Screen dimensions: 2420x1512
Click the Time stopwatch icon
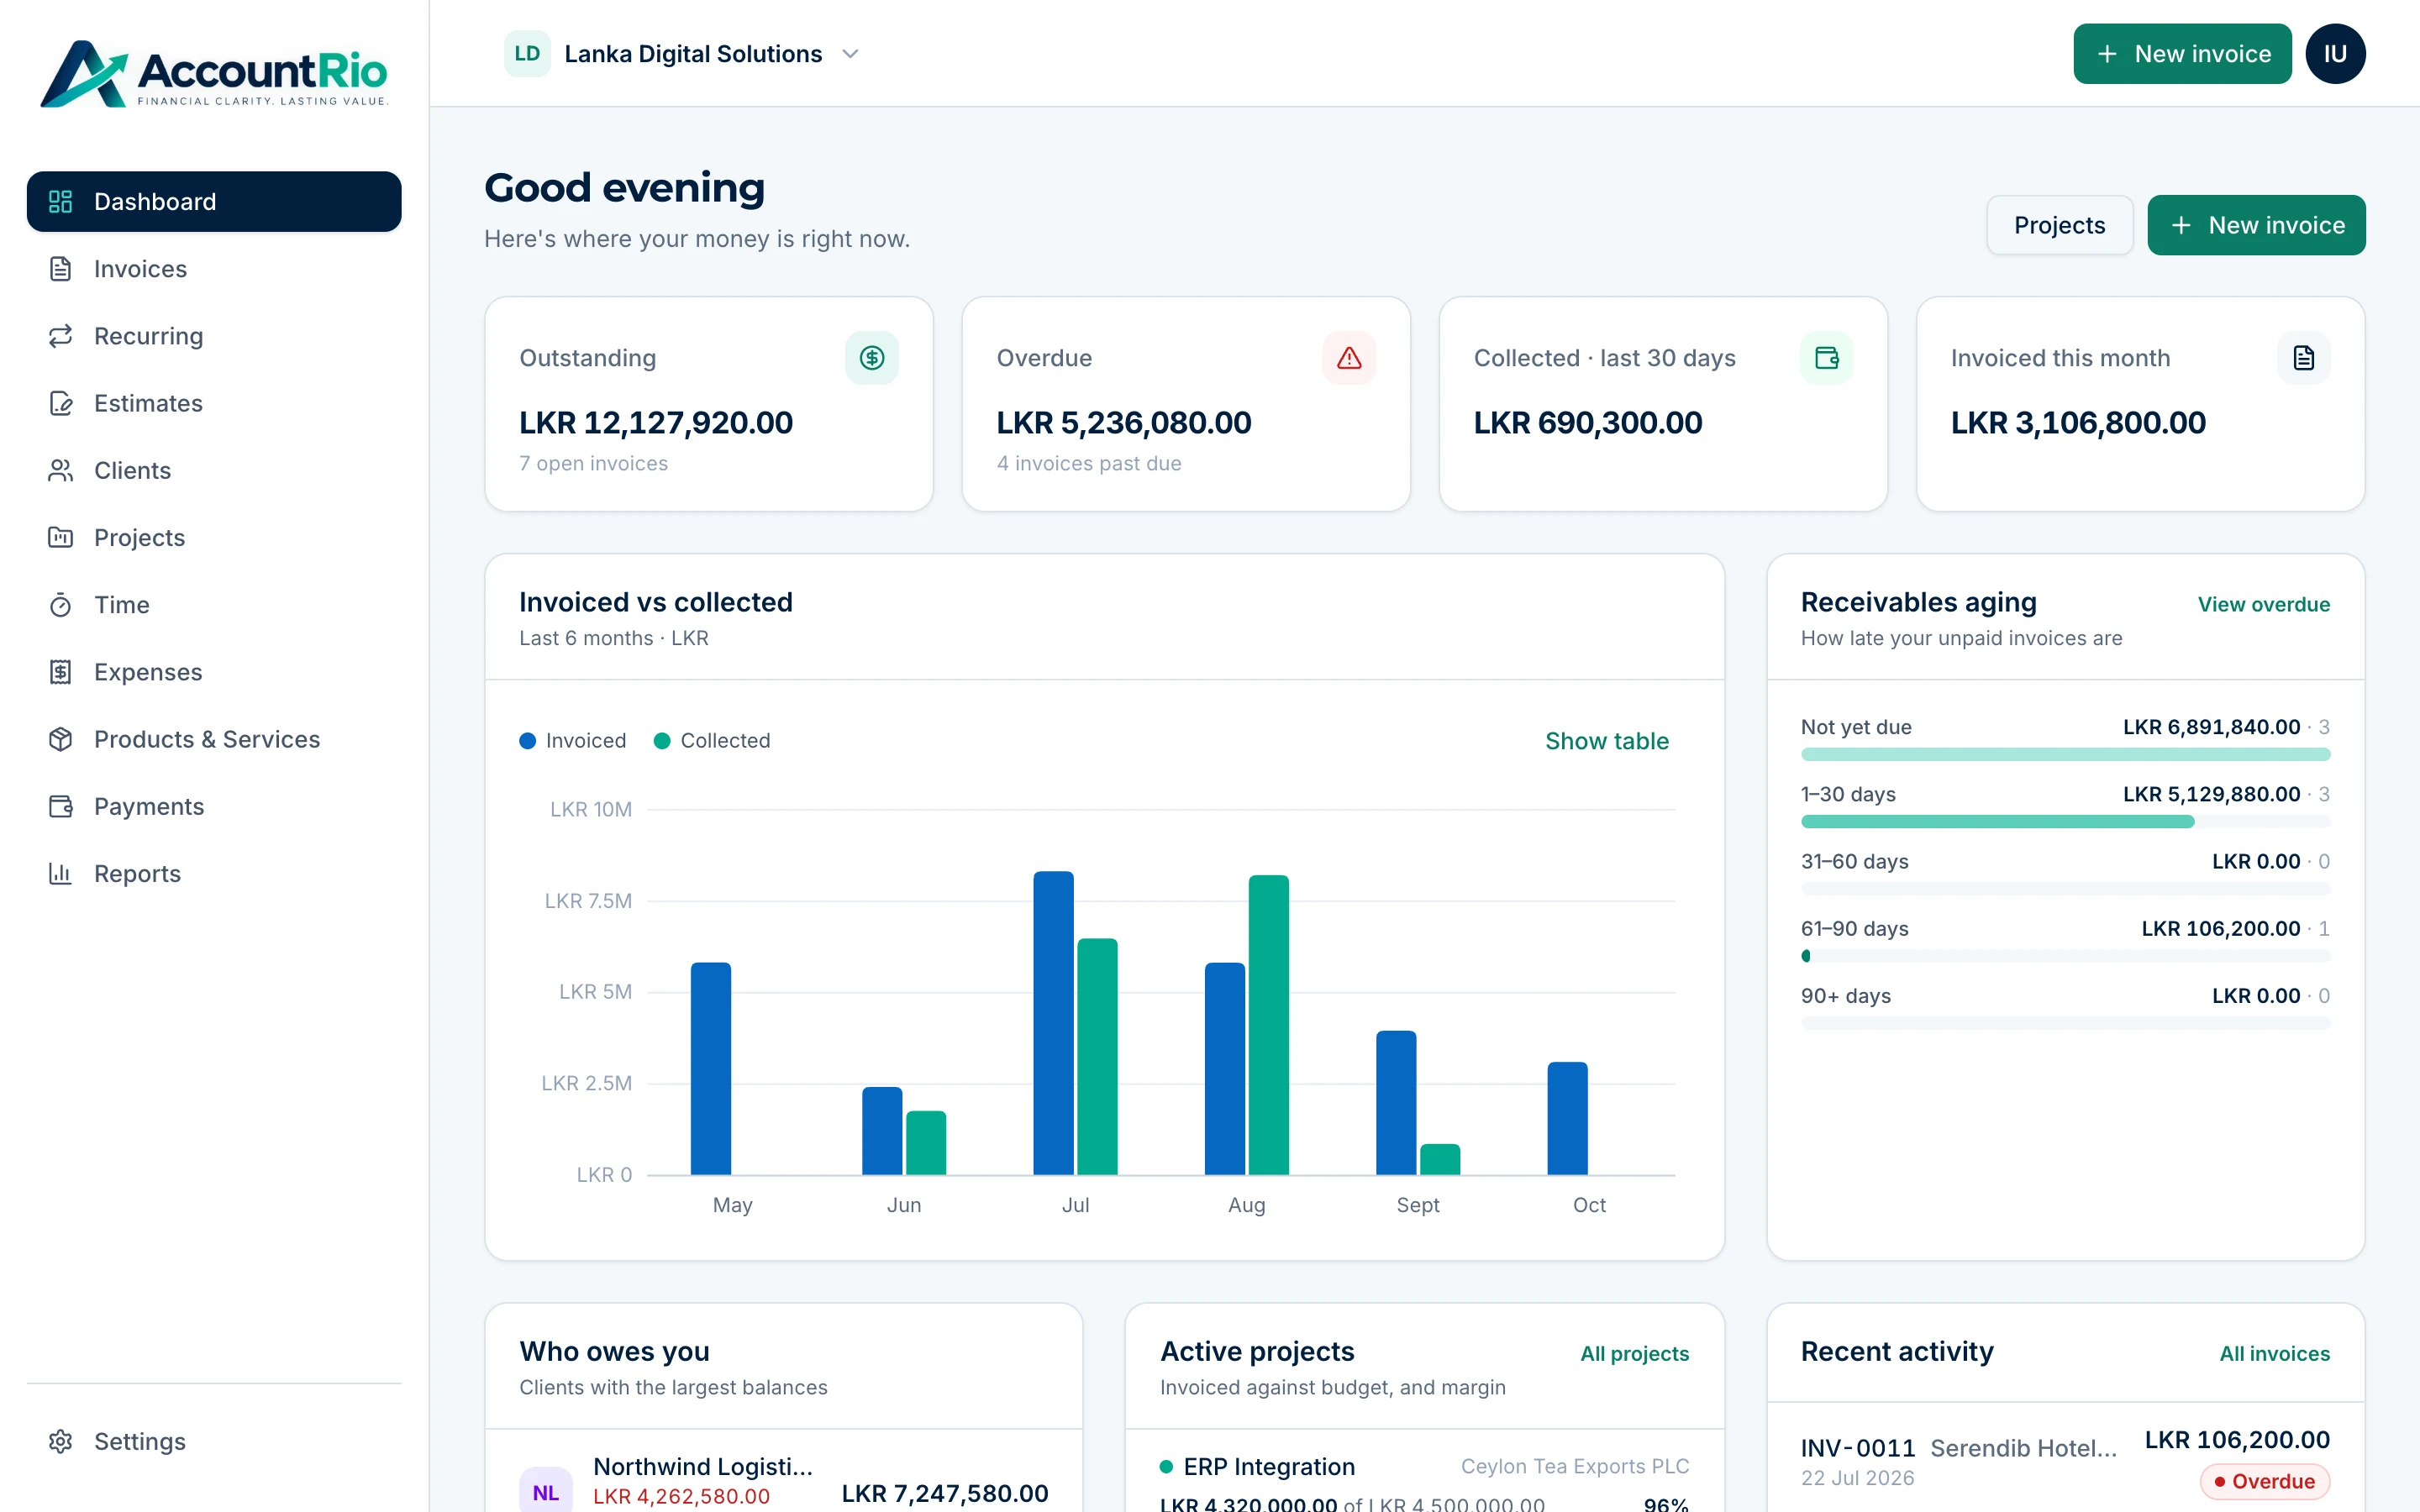[x=61, y=605]
